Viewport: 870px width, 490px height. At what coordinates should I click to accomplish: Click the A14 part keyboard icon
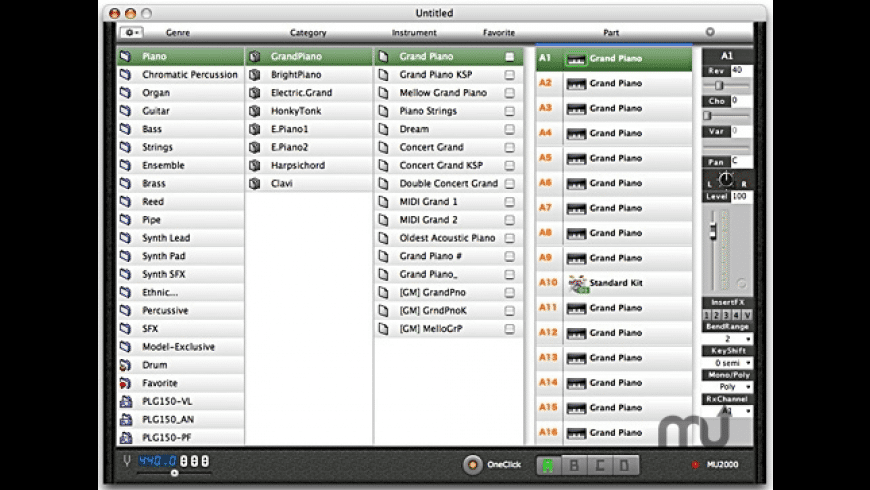pos(576,383)
